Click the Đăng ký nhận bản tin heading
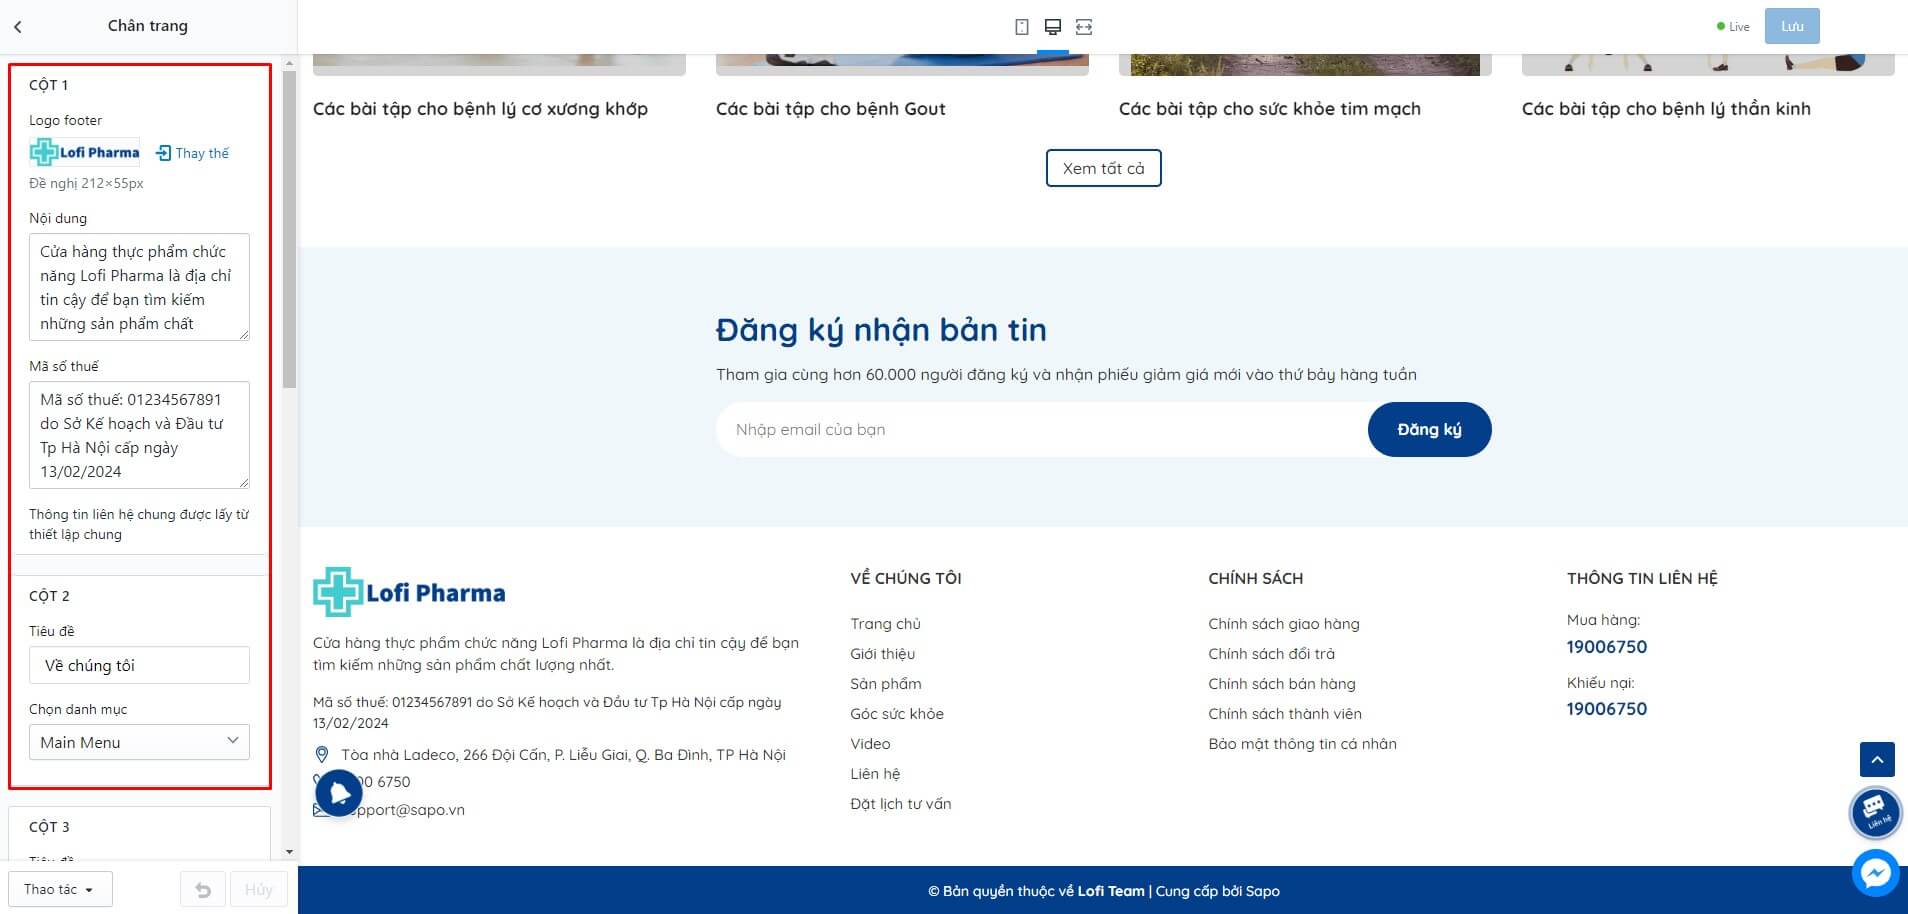The height and width of the screenshot is (914, 1908). point(881,330)
